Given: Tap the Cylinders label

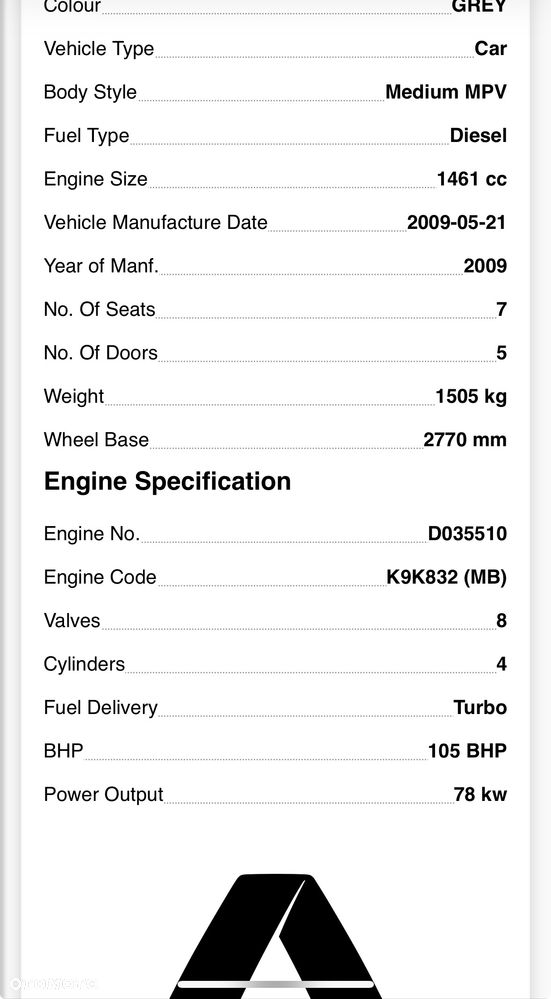Looking at the screenshot, I should pyautogui.click(x=84, y=665).
